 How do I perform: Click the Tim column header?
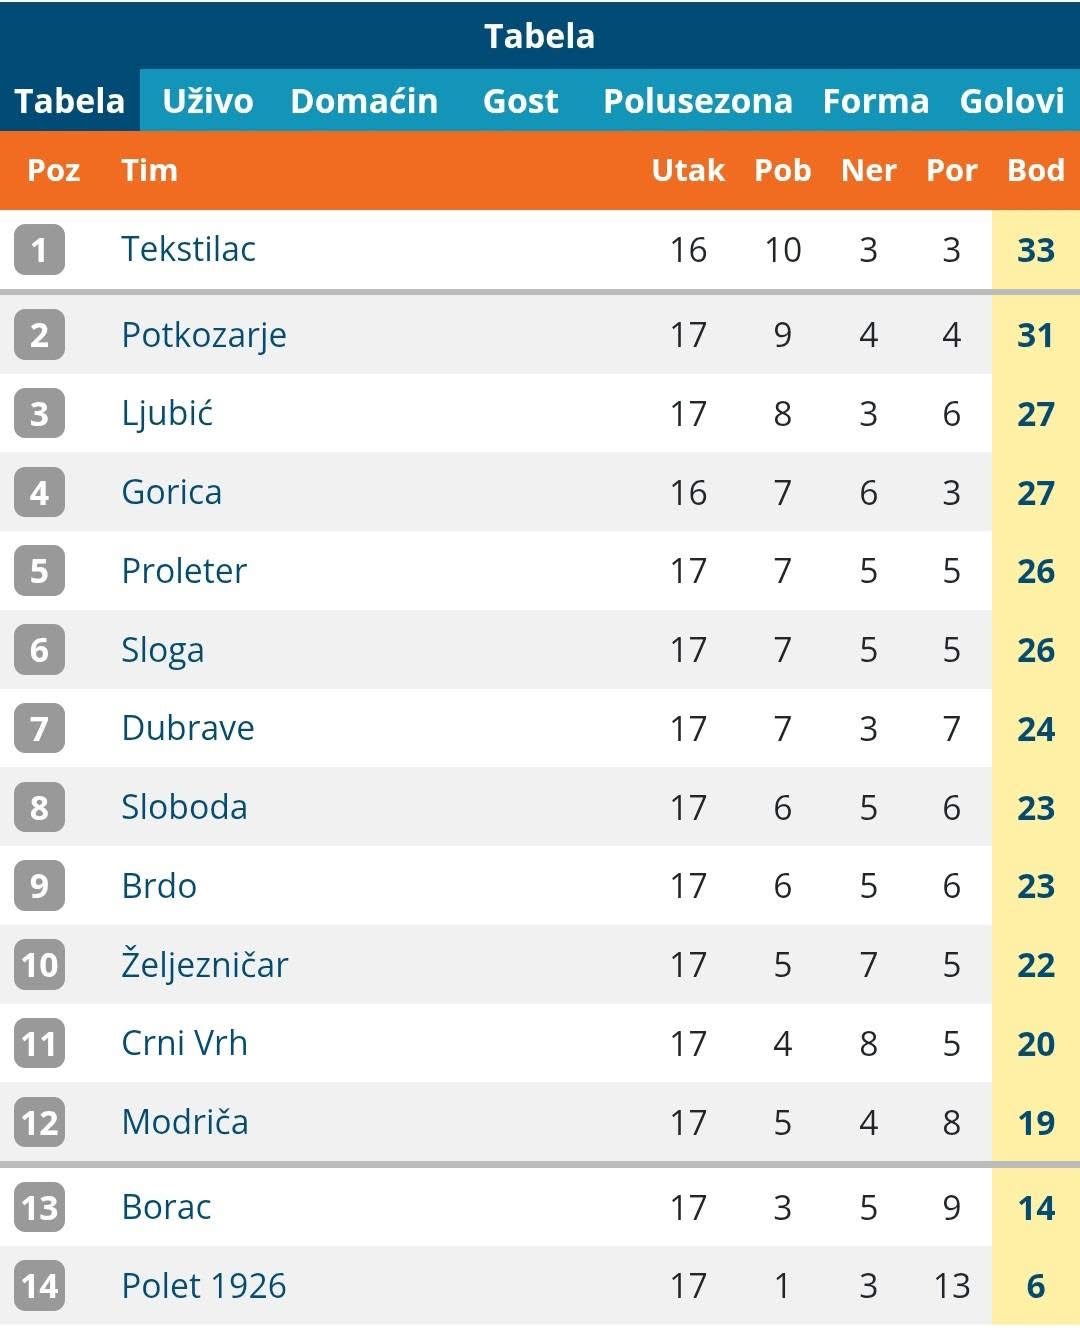(149, 170)
